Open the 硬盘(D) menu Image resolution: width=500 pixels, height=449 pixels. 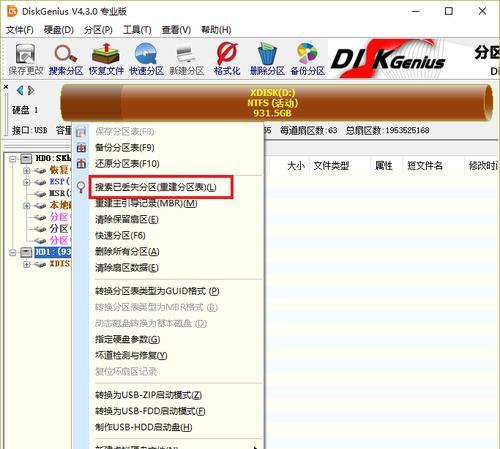click(59, 30)
